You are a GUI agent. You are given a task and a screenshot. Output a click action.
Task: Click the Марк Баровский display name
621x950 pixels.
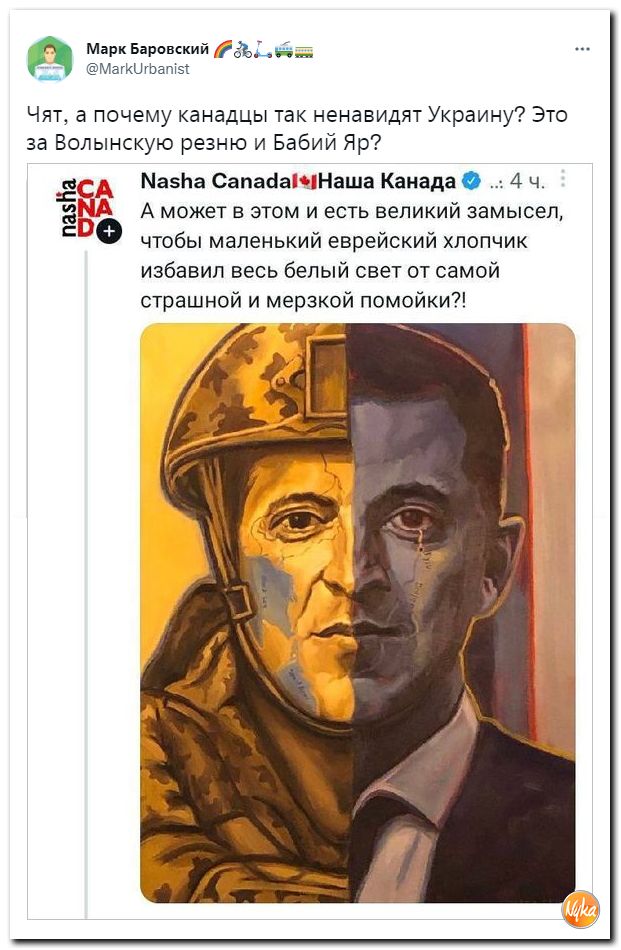click(x=147, y=48)
